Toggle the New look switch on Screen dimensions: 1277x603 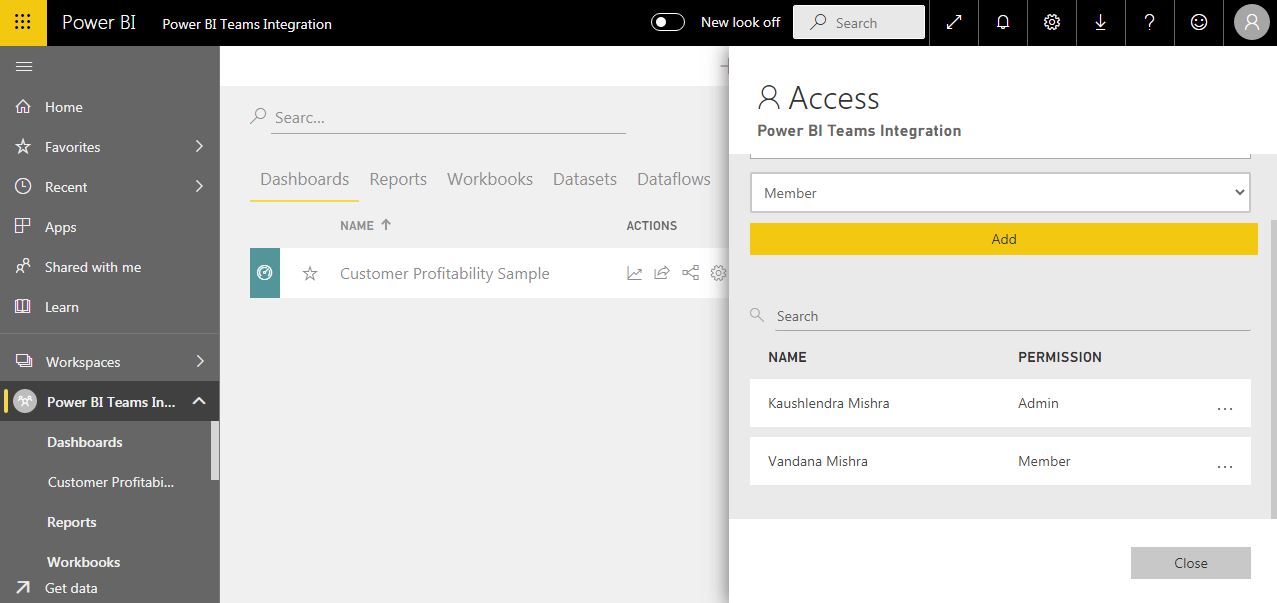(666, 20)
